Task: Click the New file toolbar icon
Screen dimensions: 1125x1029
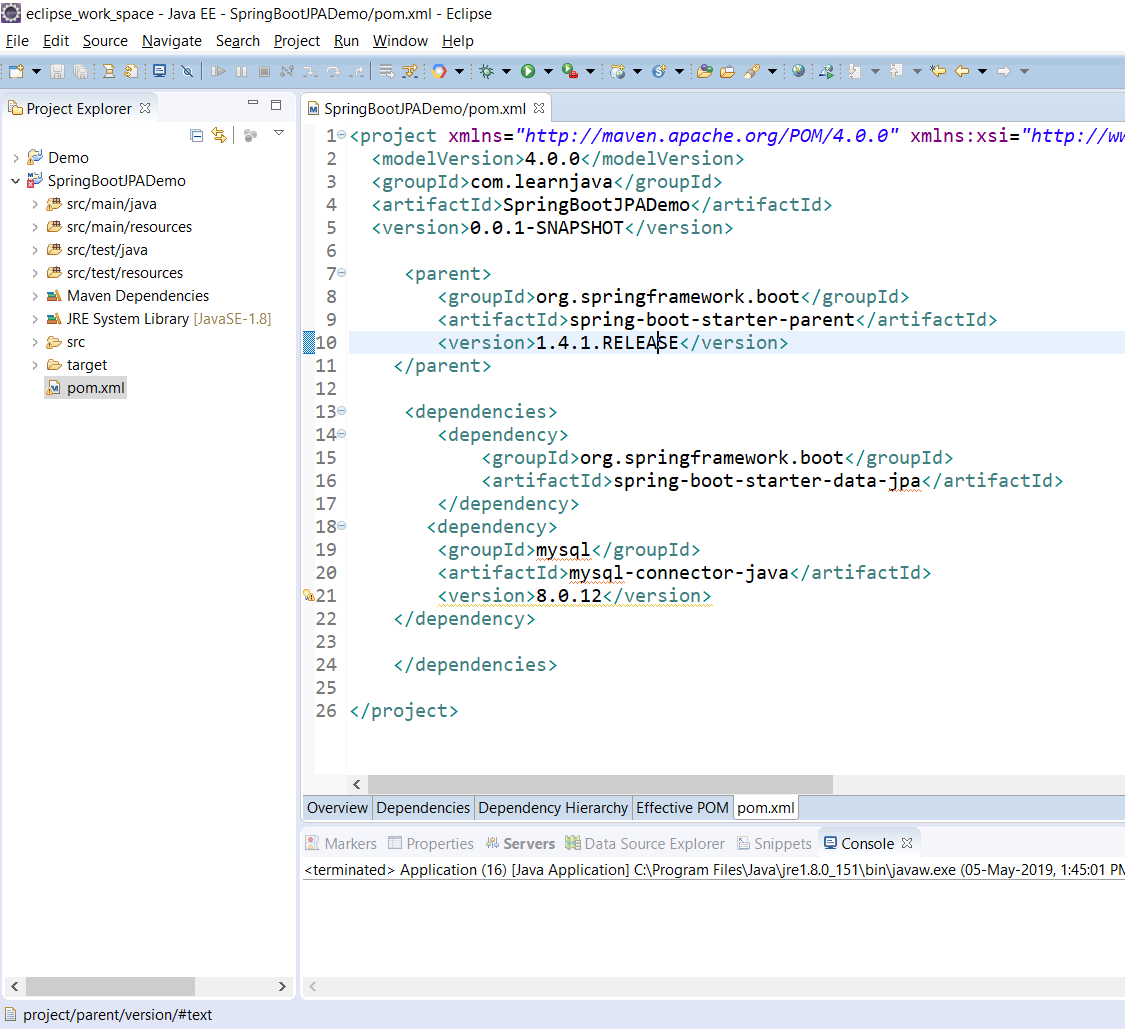Action: (16, 71)
